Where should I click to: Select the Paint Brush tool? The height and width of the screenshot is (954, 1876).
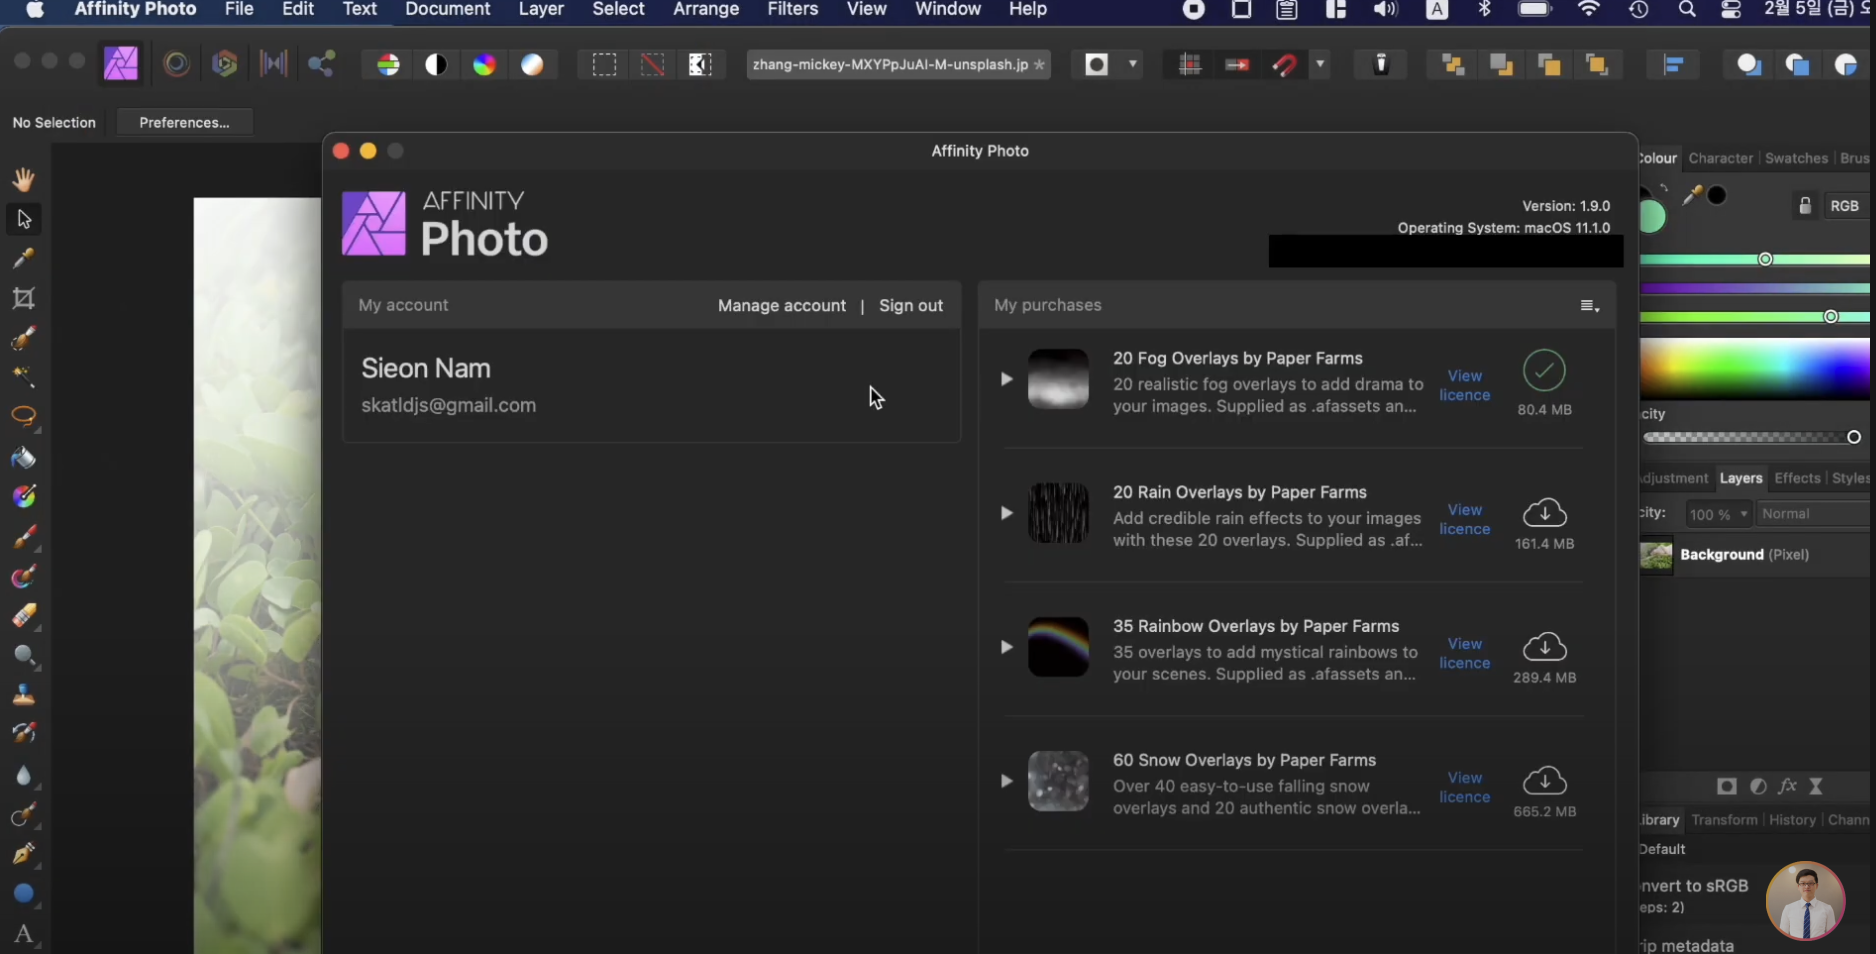tap(24, 537)
